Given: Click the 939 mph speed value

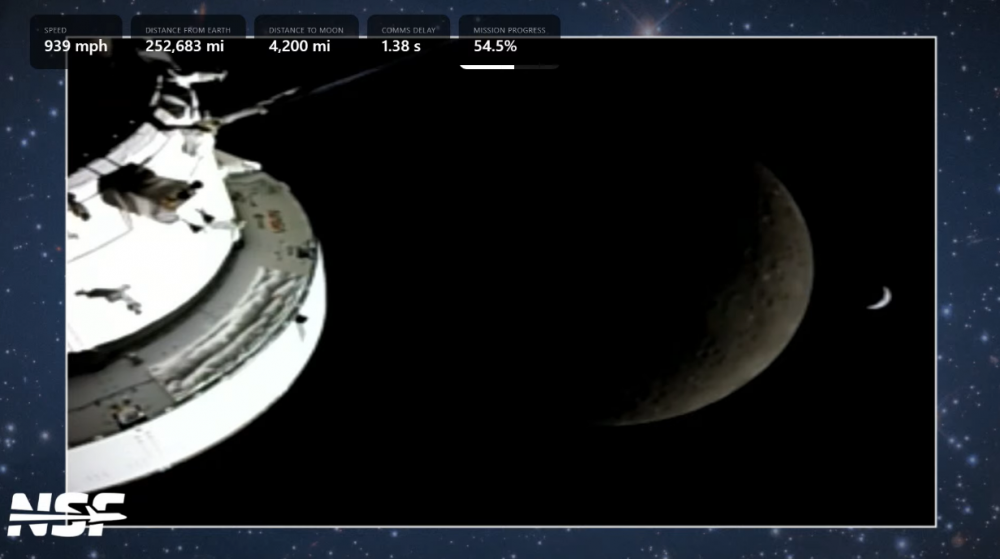Looking at the screenshot, I should point(76,46).
